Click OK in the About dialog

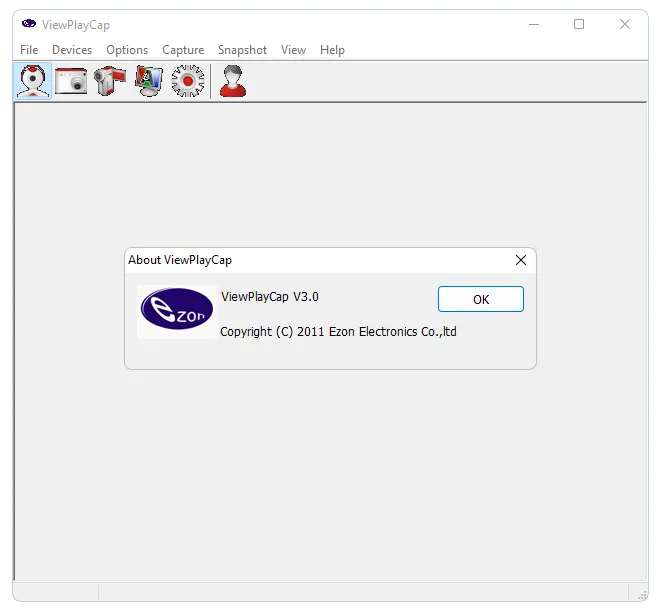coord(481,299)
